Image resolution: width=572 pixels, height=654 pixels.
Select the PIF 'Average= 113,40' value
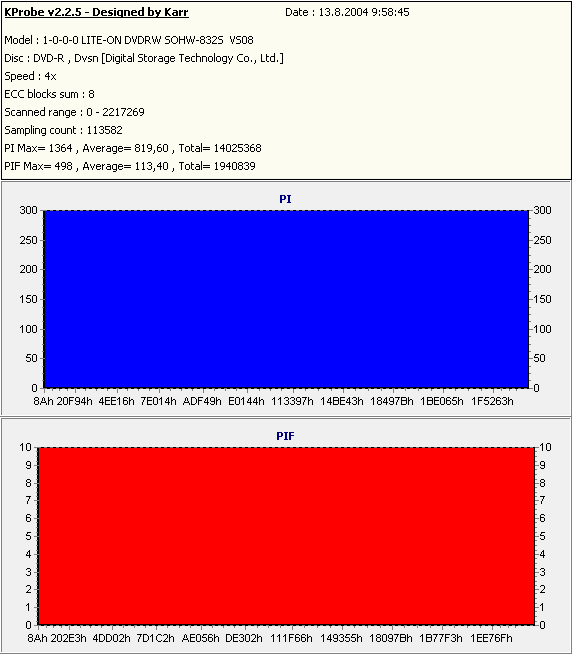click(x=126, y=166)
